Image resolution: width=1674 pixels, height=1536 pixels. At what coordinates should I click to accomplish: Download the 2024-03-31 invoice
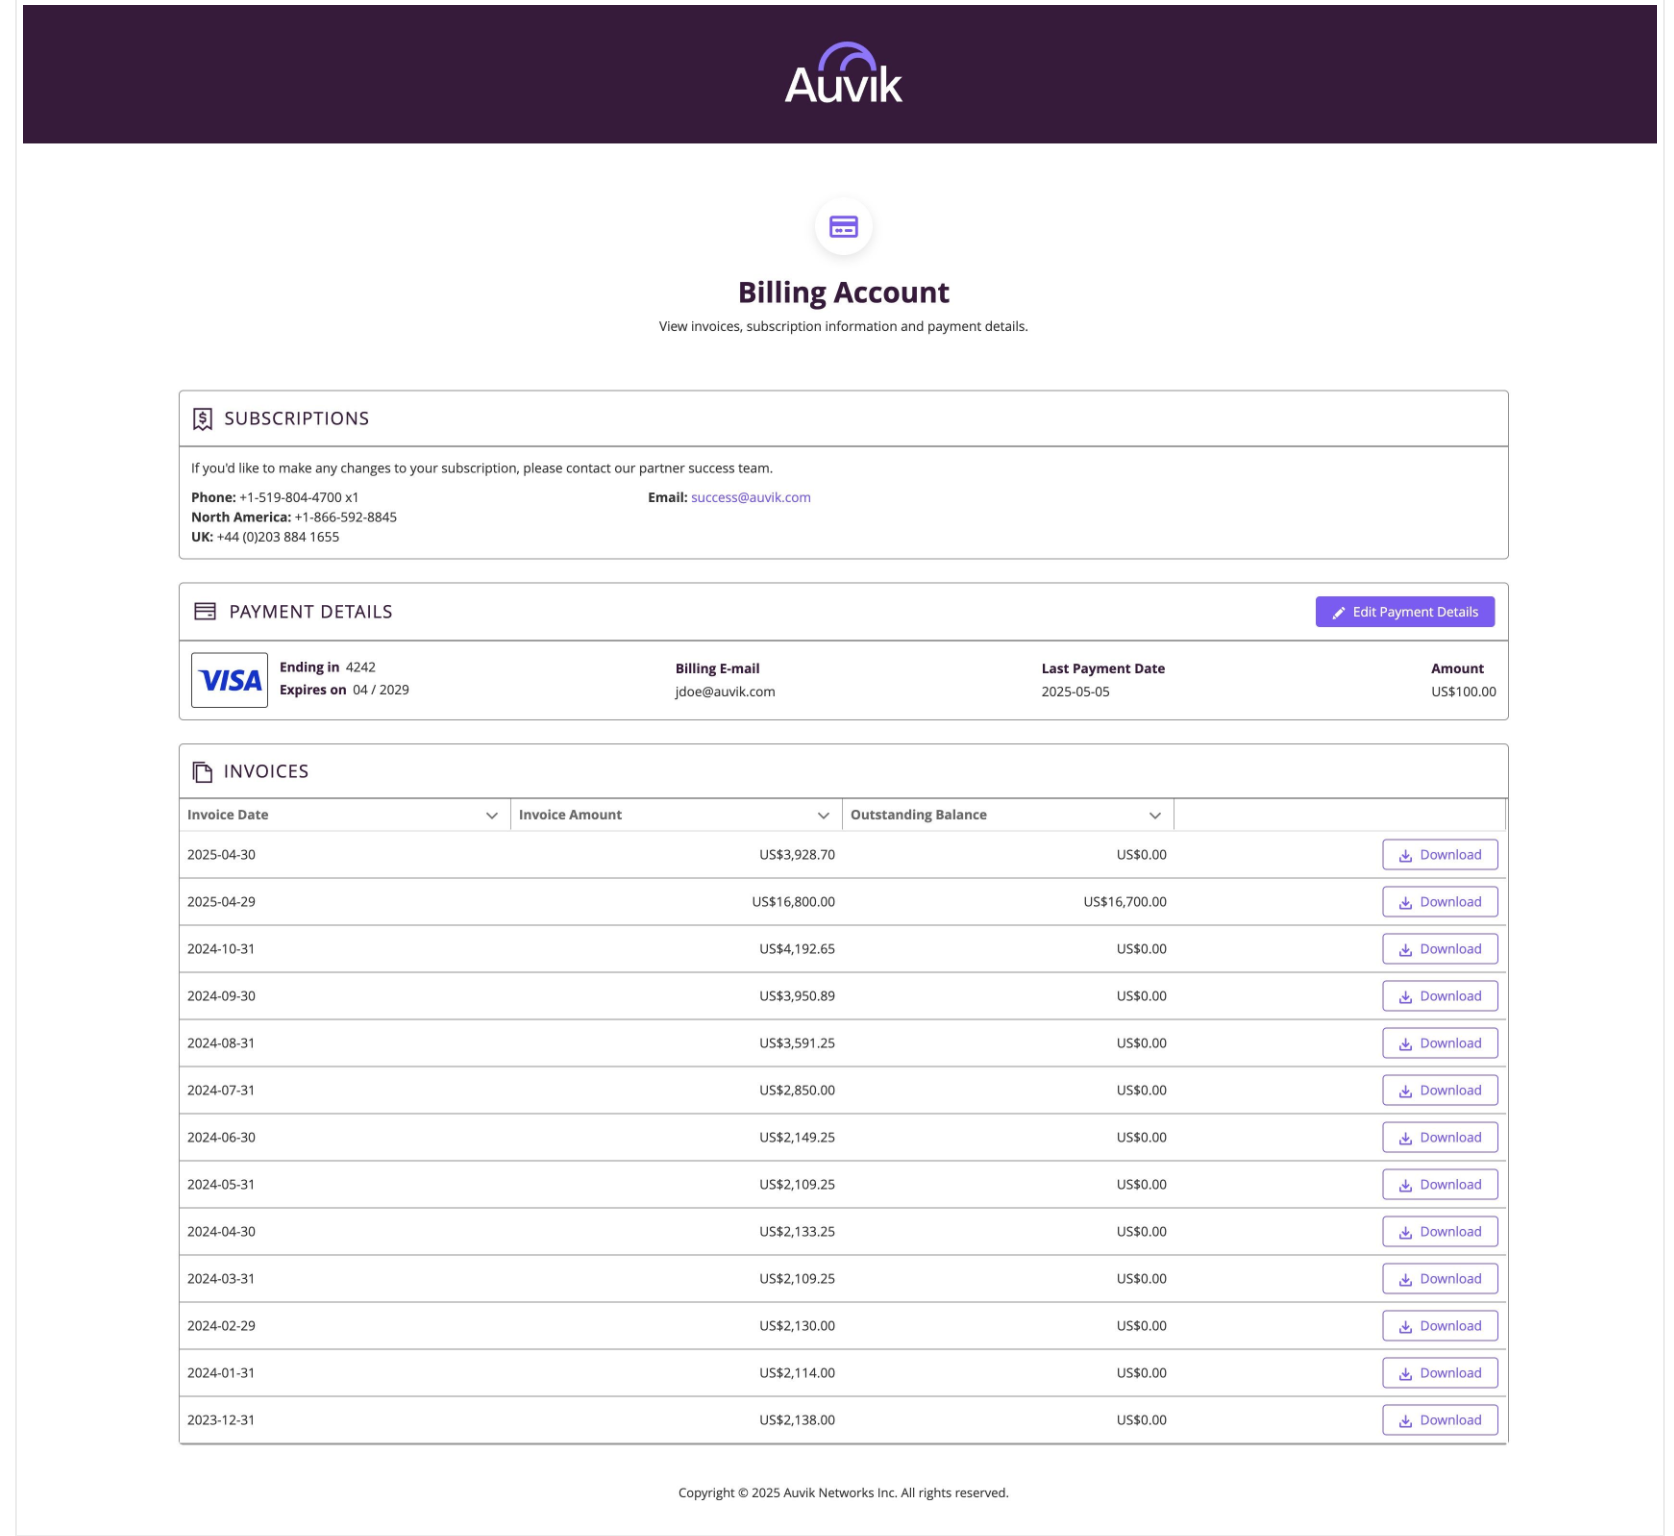coord(1440,1278)
